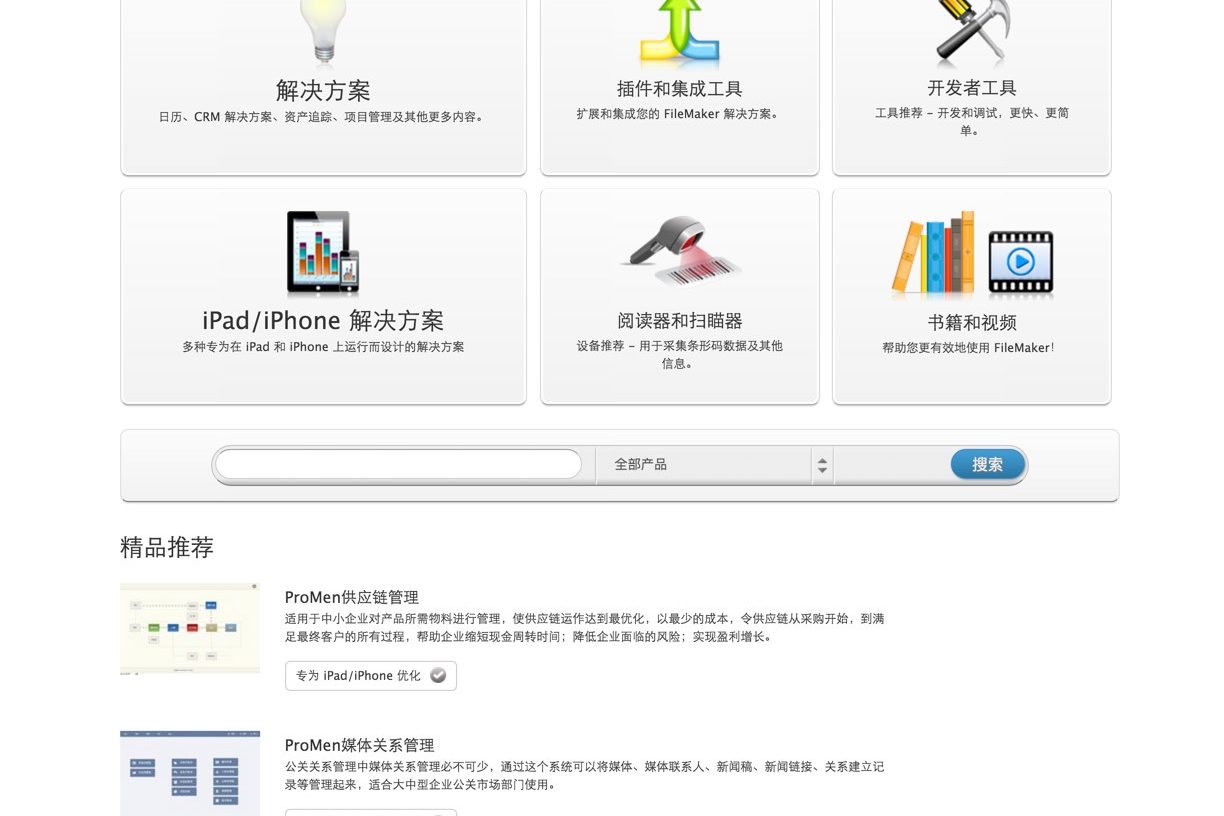The image size is (1224, 816).
Task: Click the checkmark icon on the iPad/iPhone optimized badge
Action: coord(438,675)
